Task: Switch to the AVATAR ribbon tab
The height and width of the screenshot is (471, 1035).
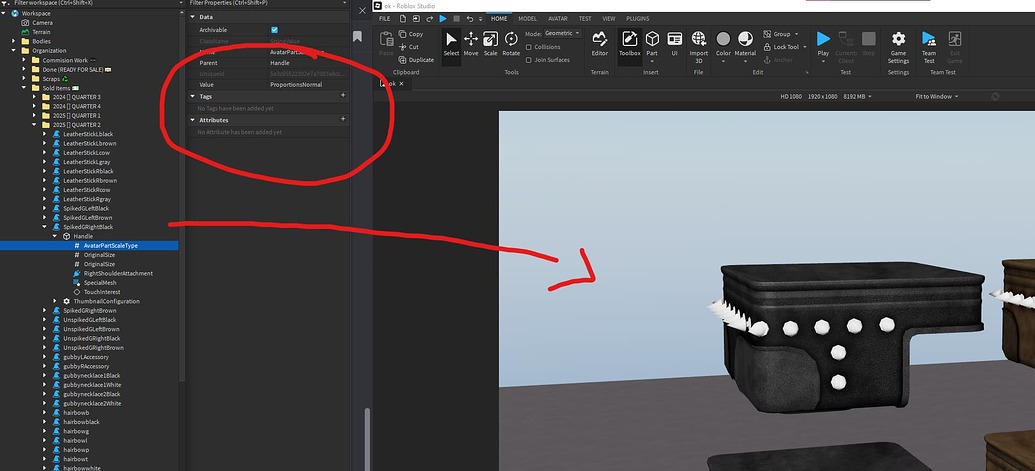Action: (558, 18)
